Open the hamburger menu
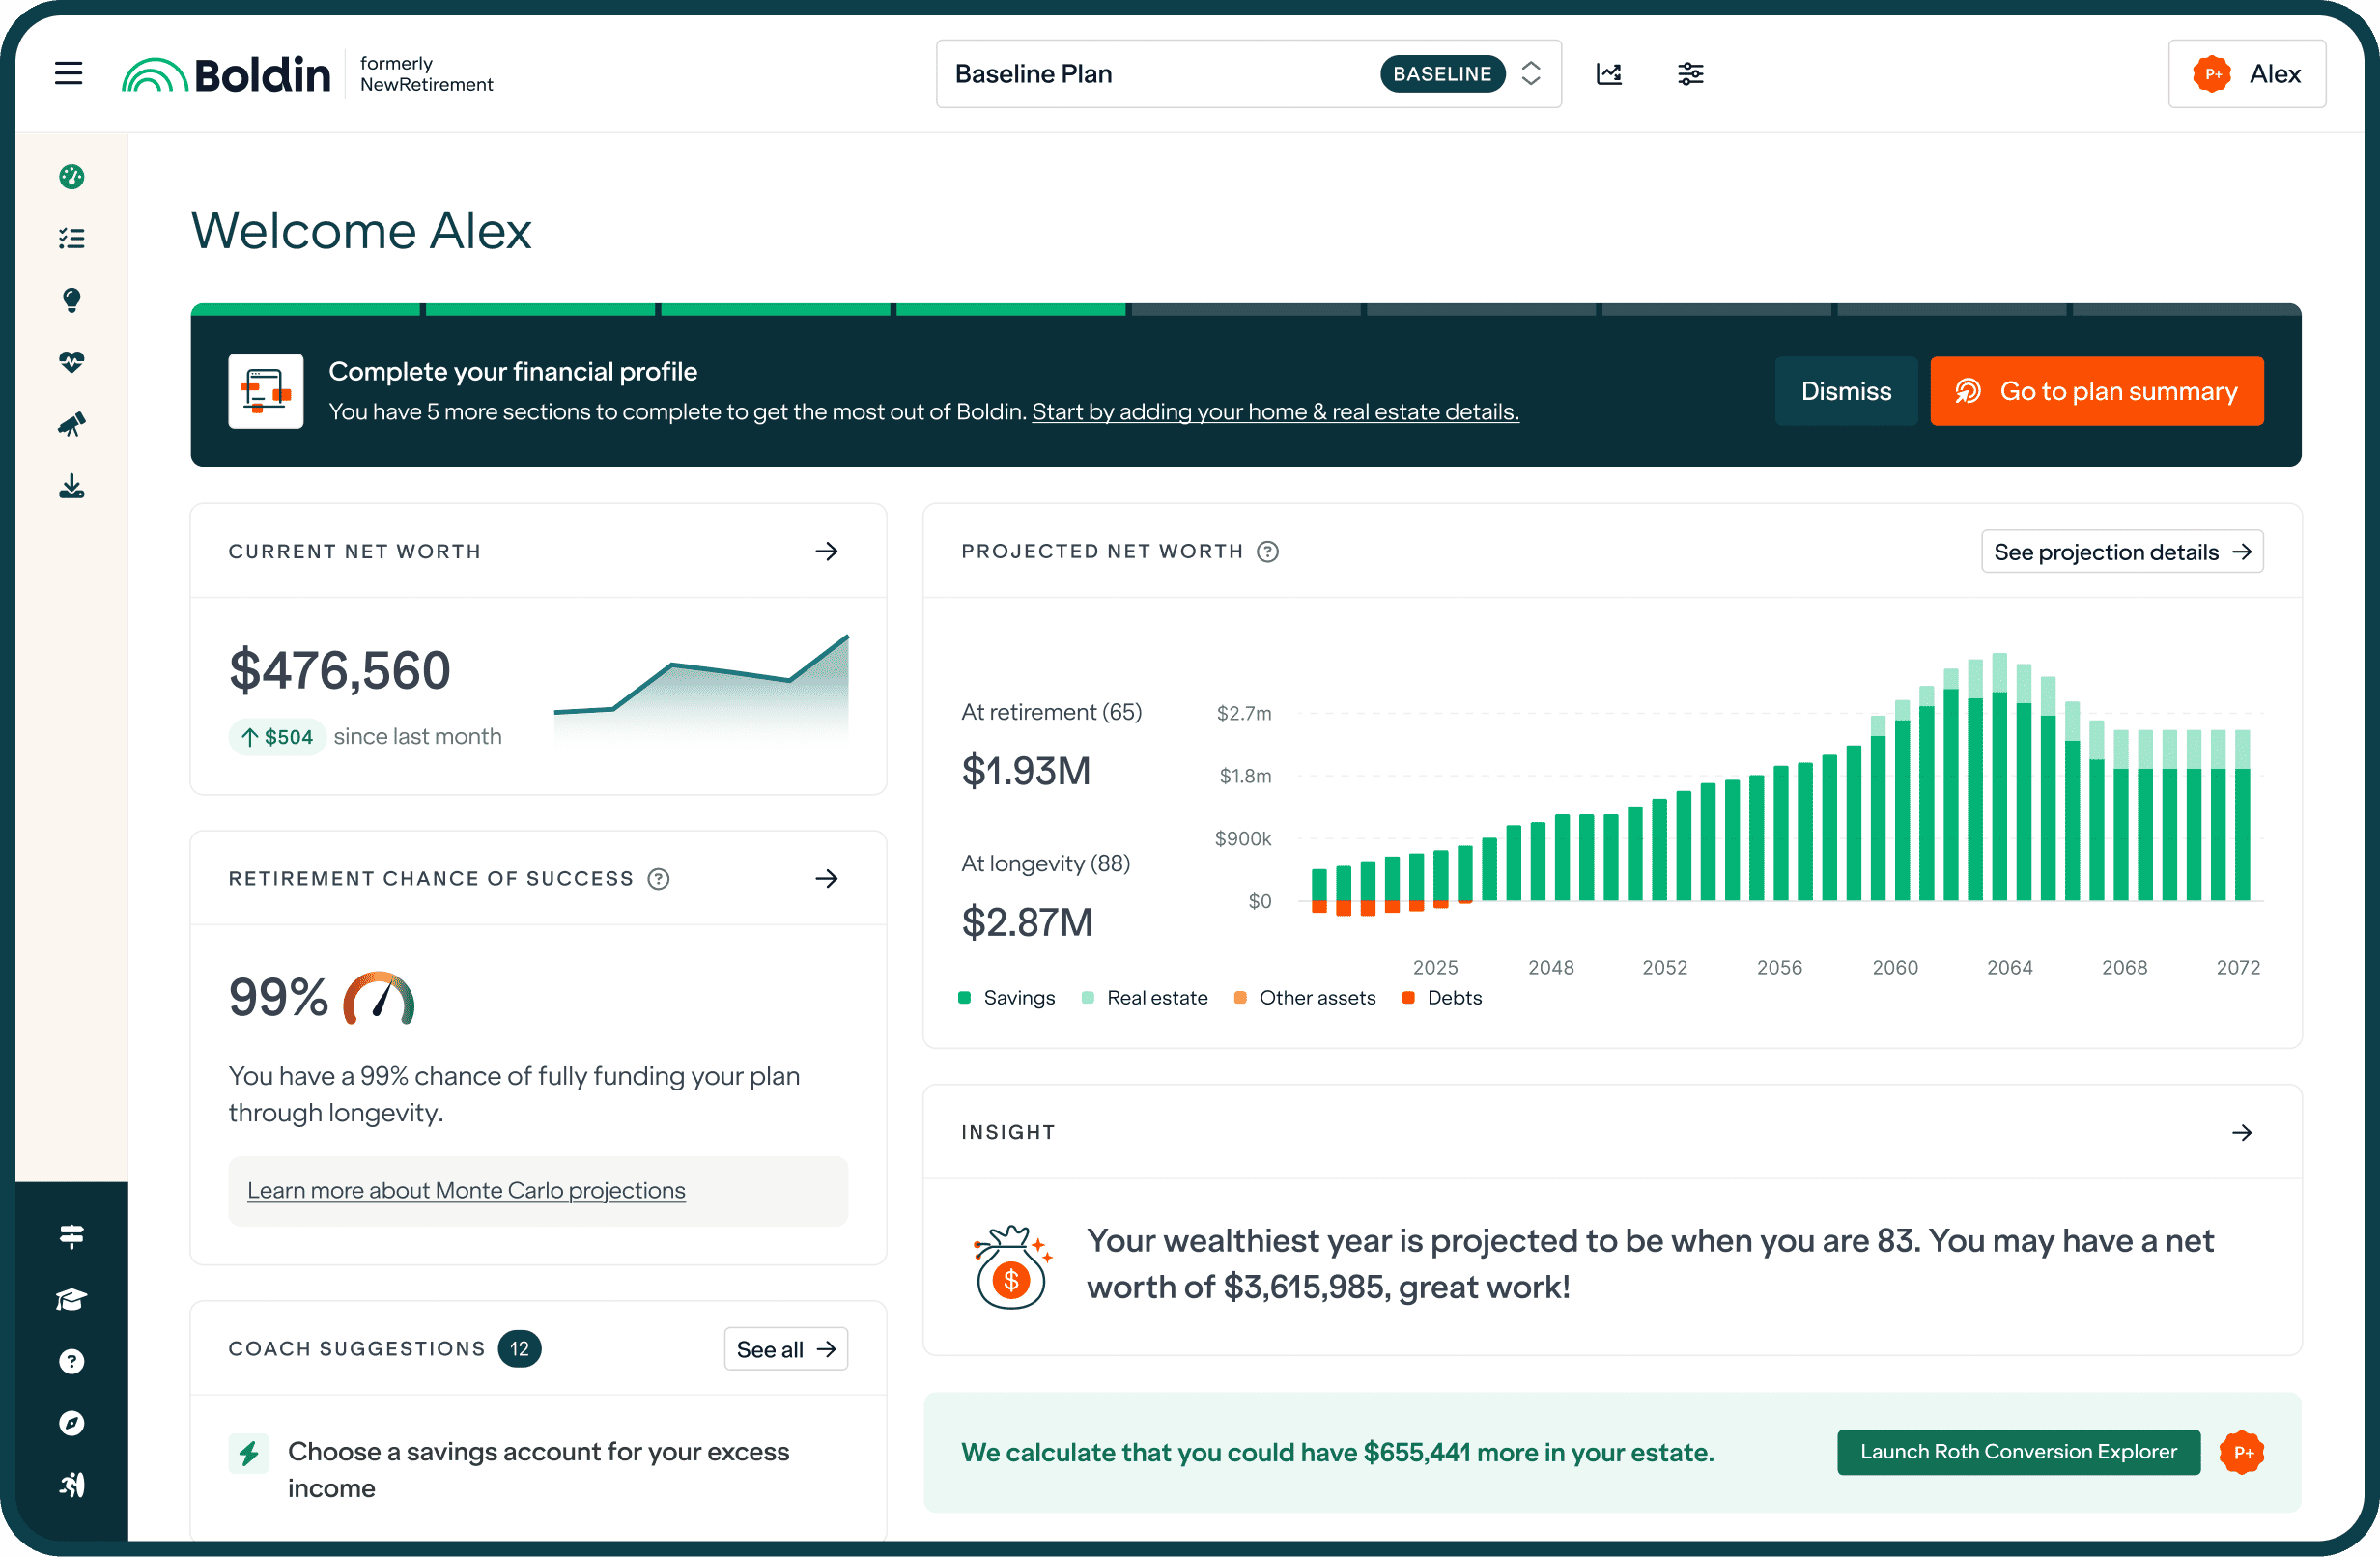This screenshot has width=2380, height=1557. tap(68, 73)
